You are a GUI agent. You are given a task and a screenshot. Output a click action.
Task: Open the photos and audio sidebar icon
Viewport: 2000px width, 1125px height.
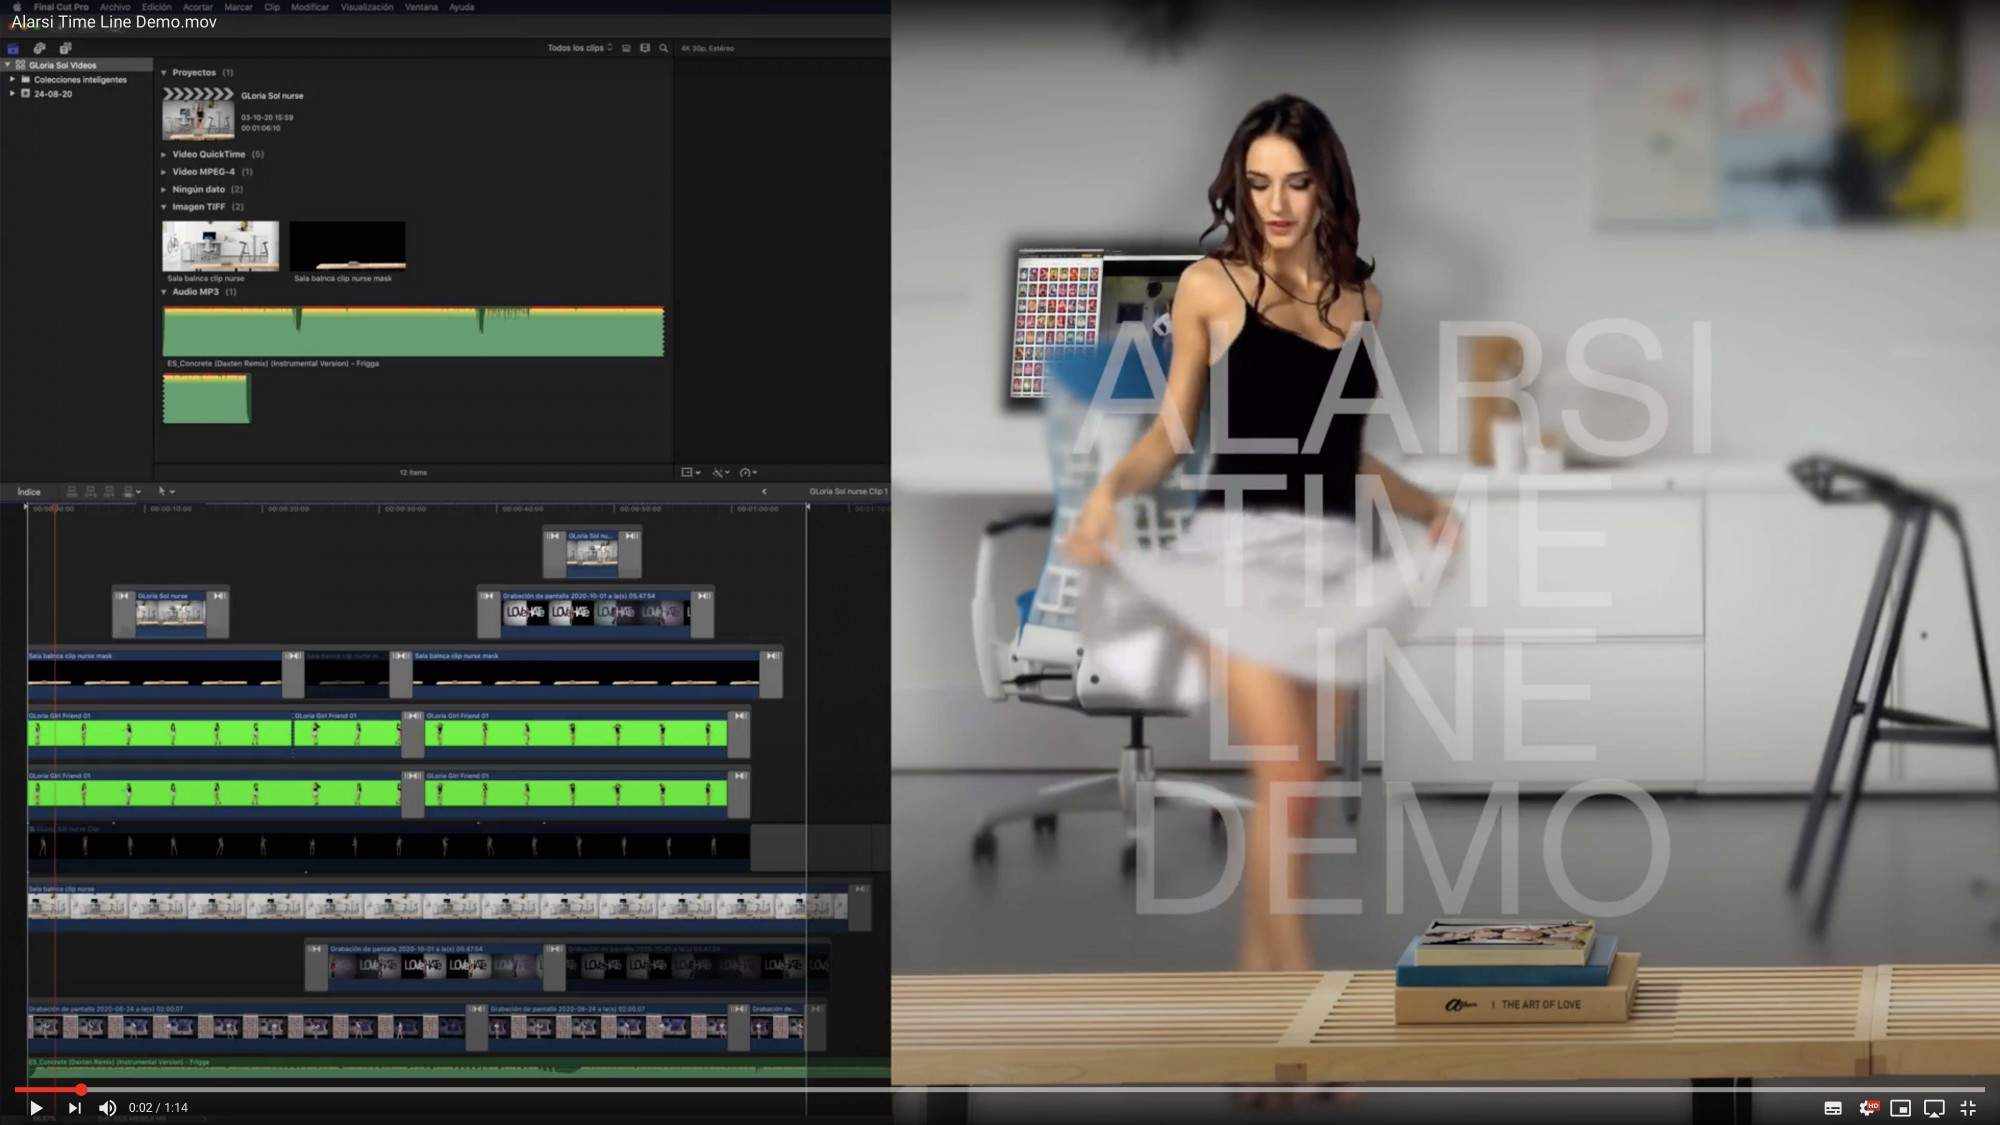39,48
